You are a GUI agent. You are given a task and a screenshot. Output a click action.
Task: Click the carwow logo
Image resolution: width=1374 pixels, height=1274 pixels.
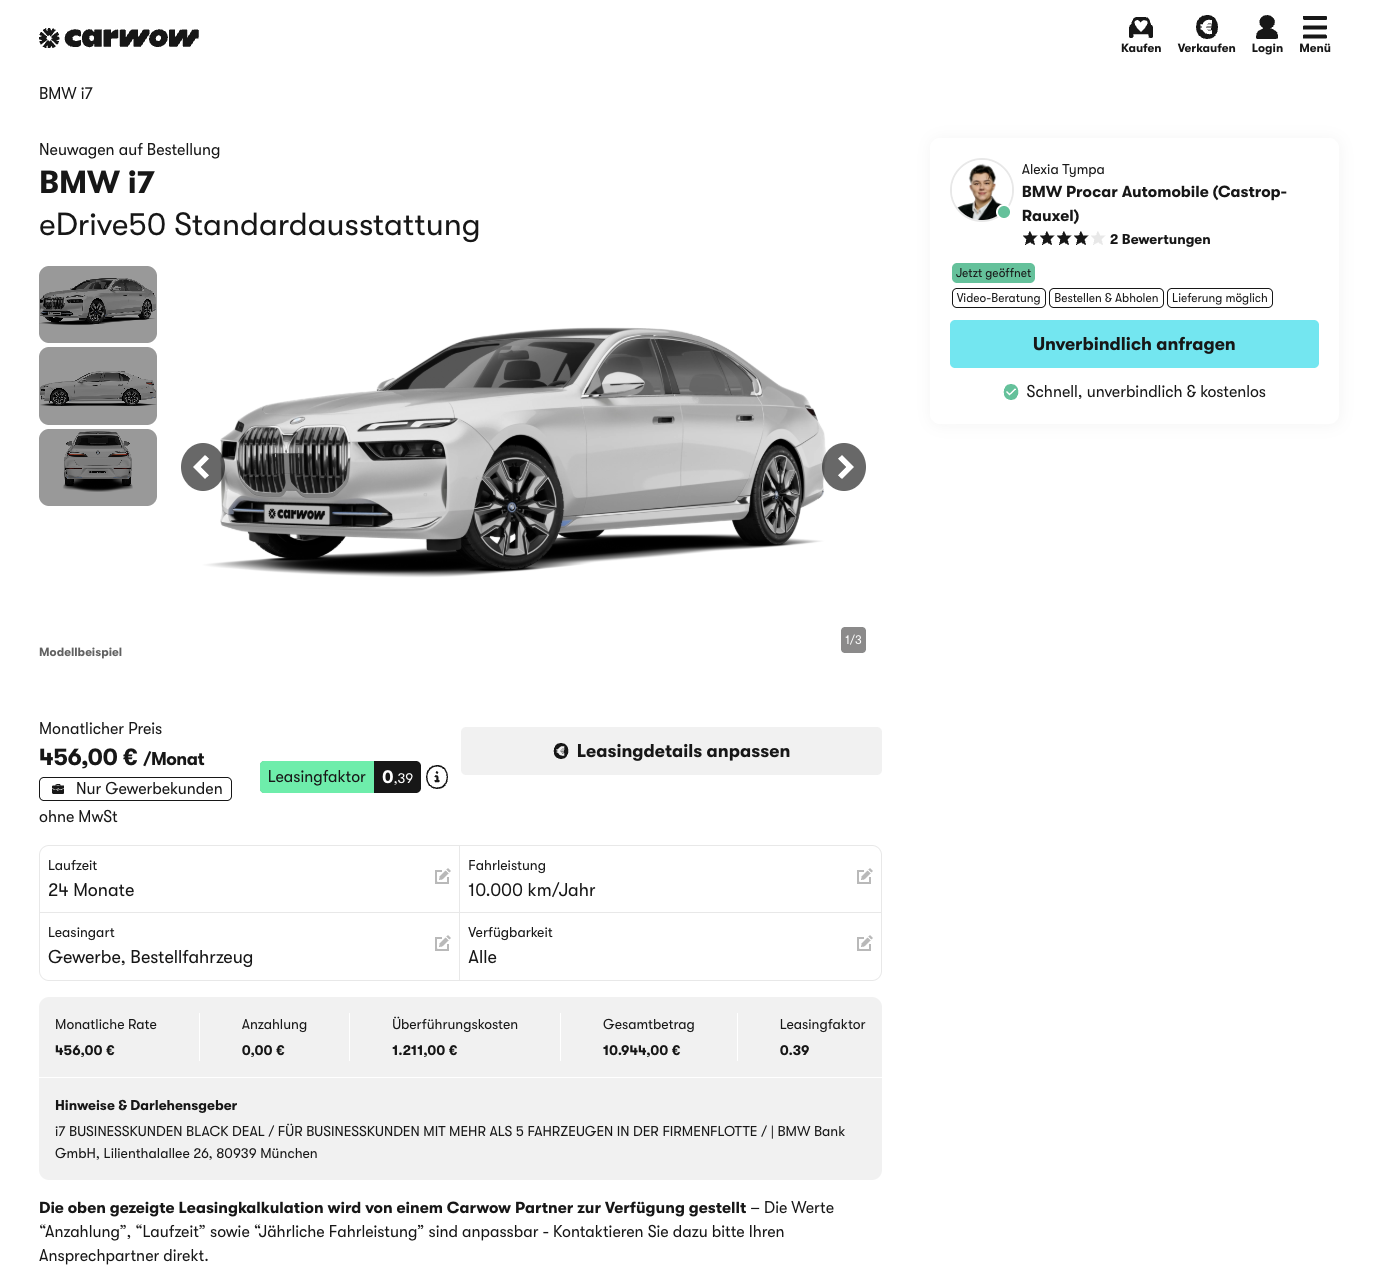click(119, 38)
